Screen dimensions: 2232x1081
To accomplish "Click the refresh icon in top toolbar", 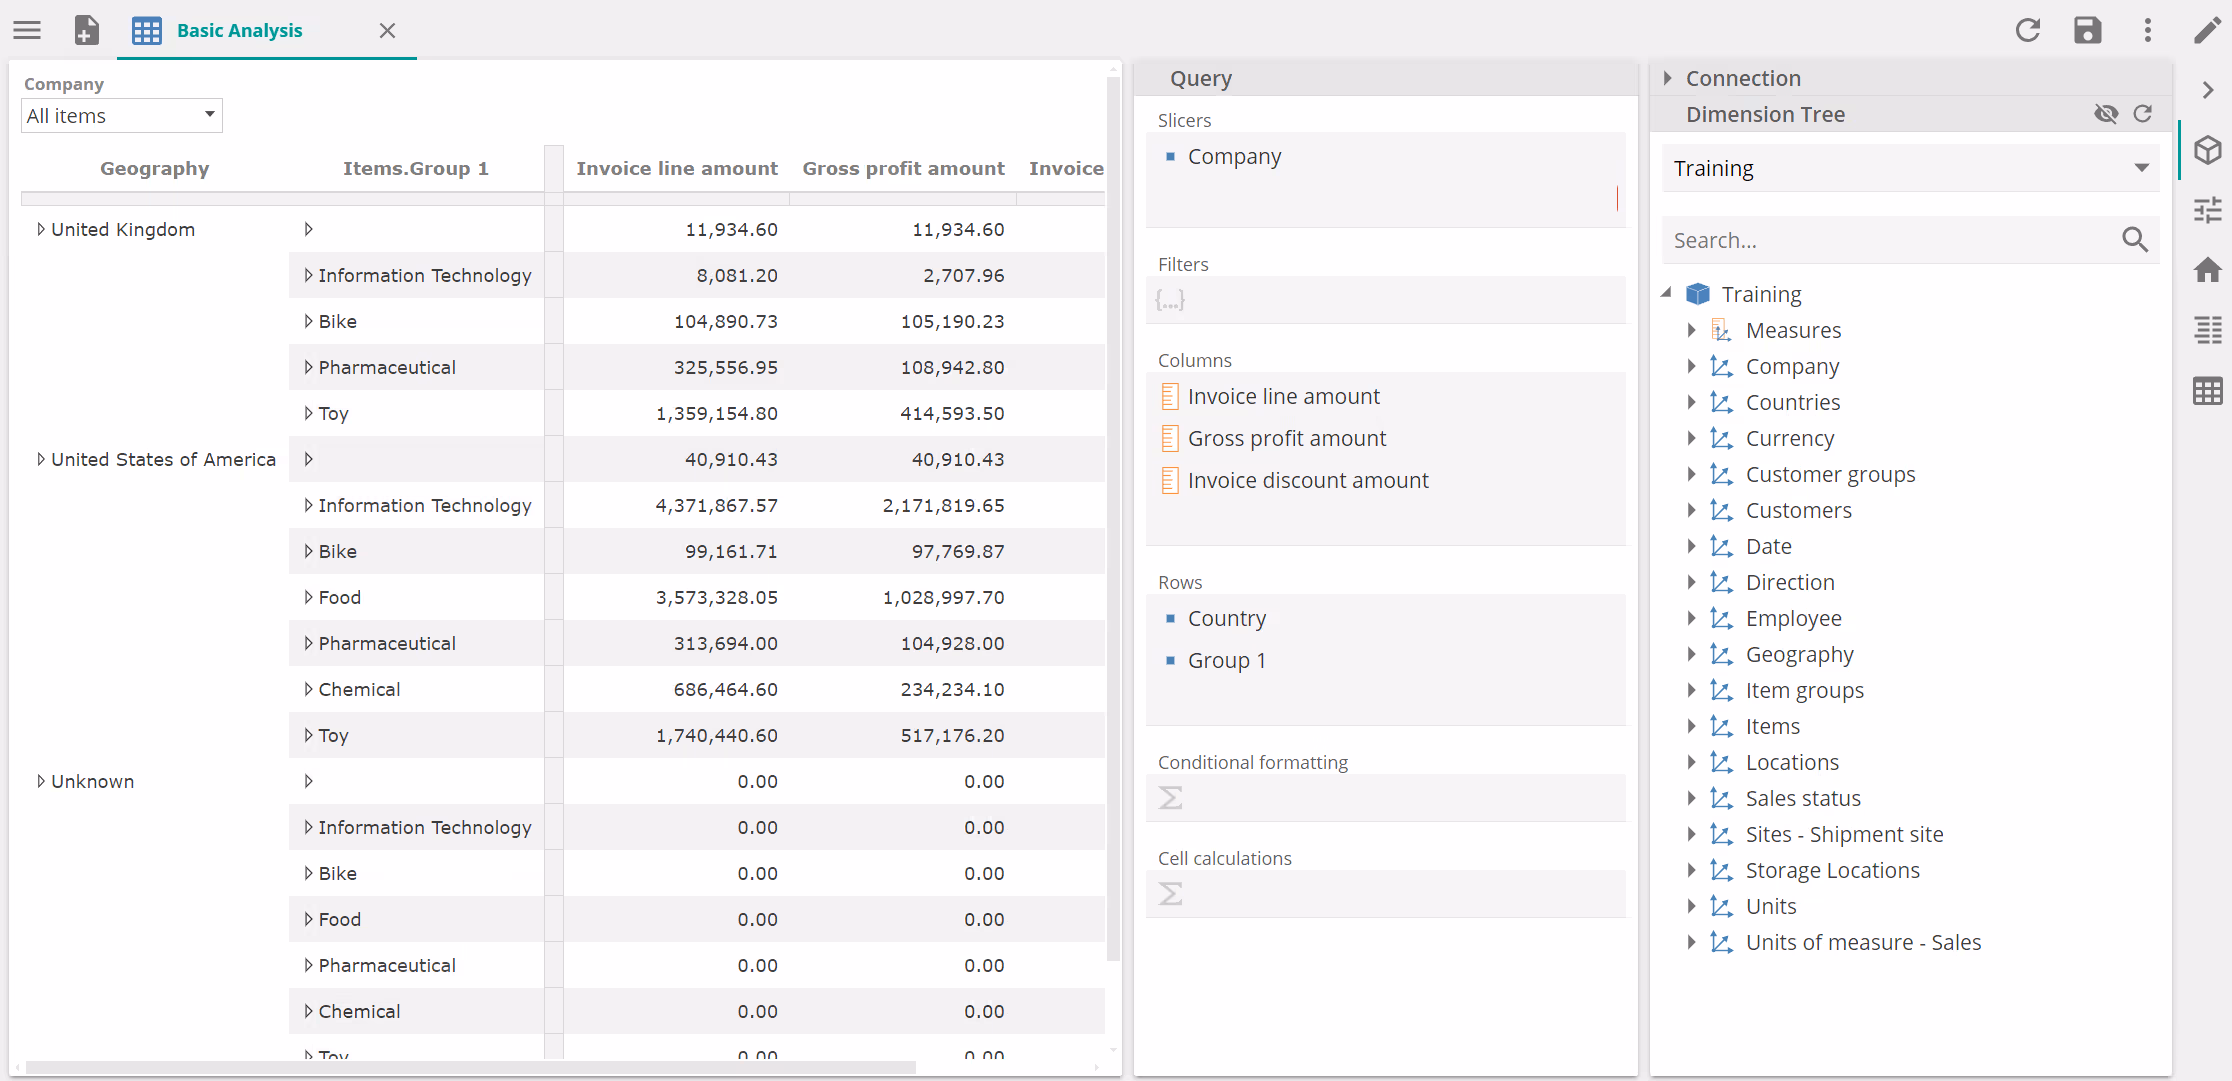I will click(x=2027, y=30).
